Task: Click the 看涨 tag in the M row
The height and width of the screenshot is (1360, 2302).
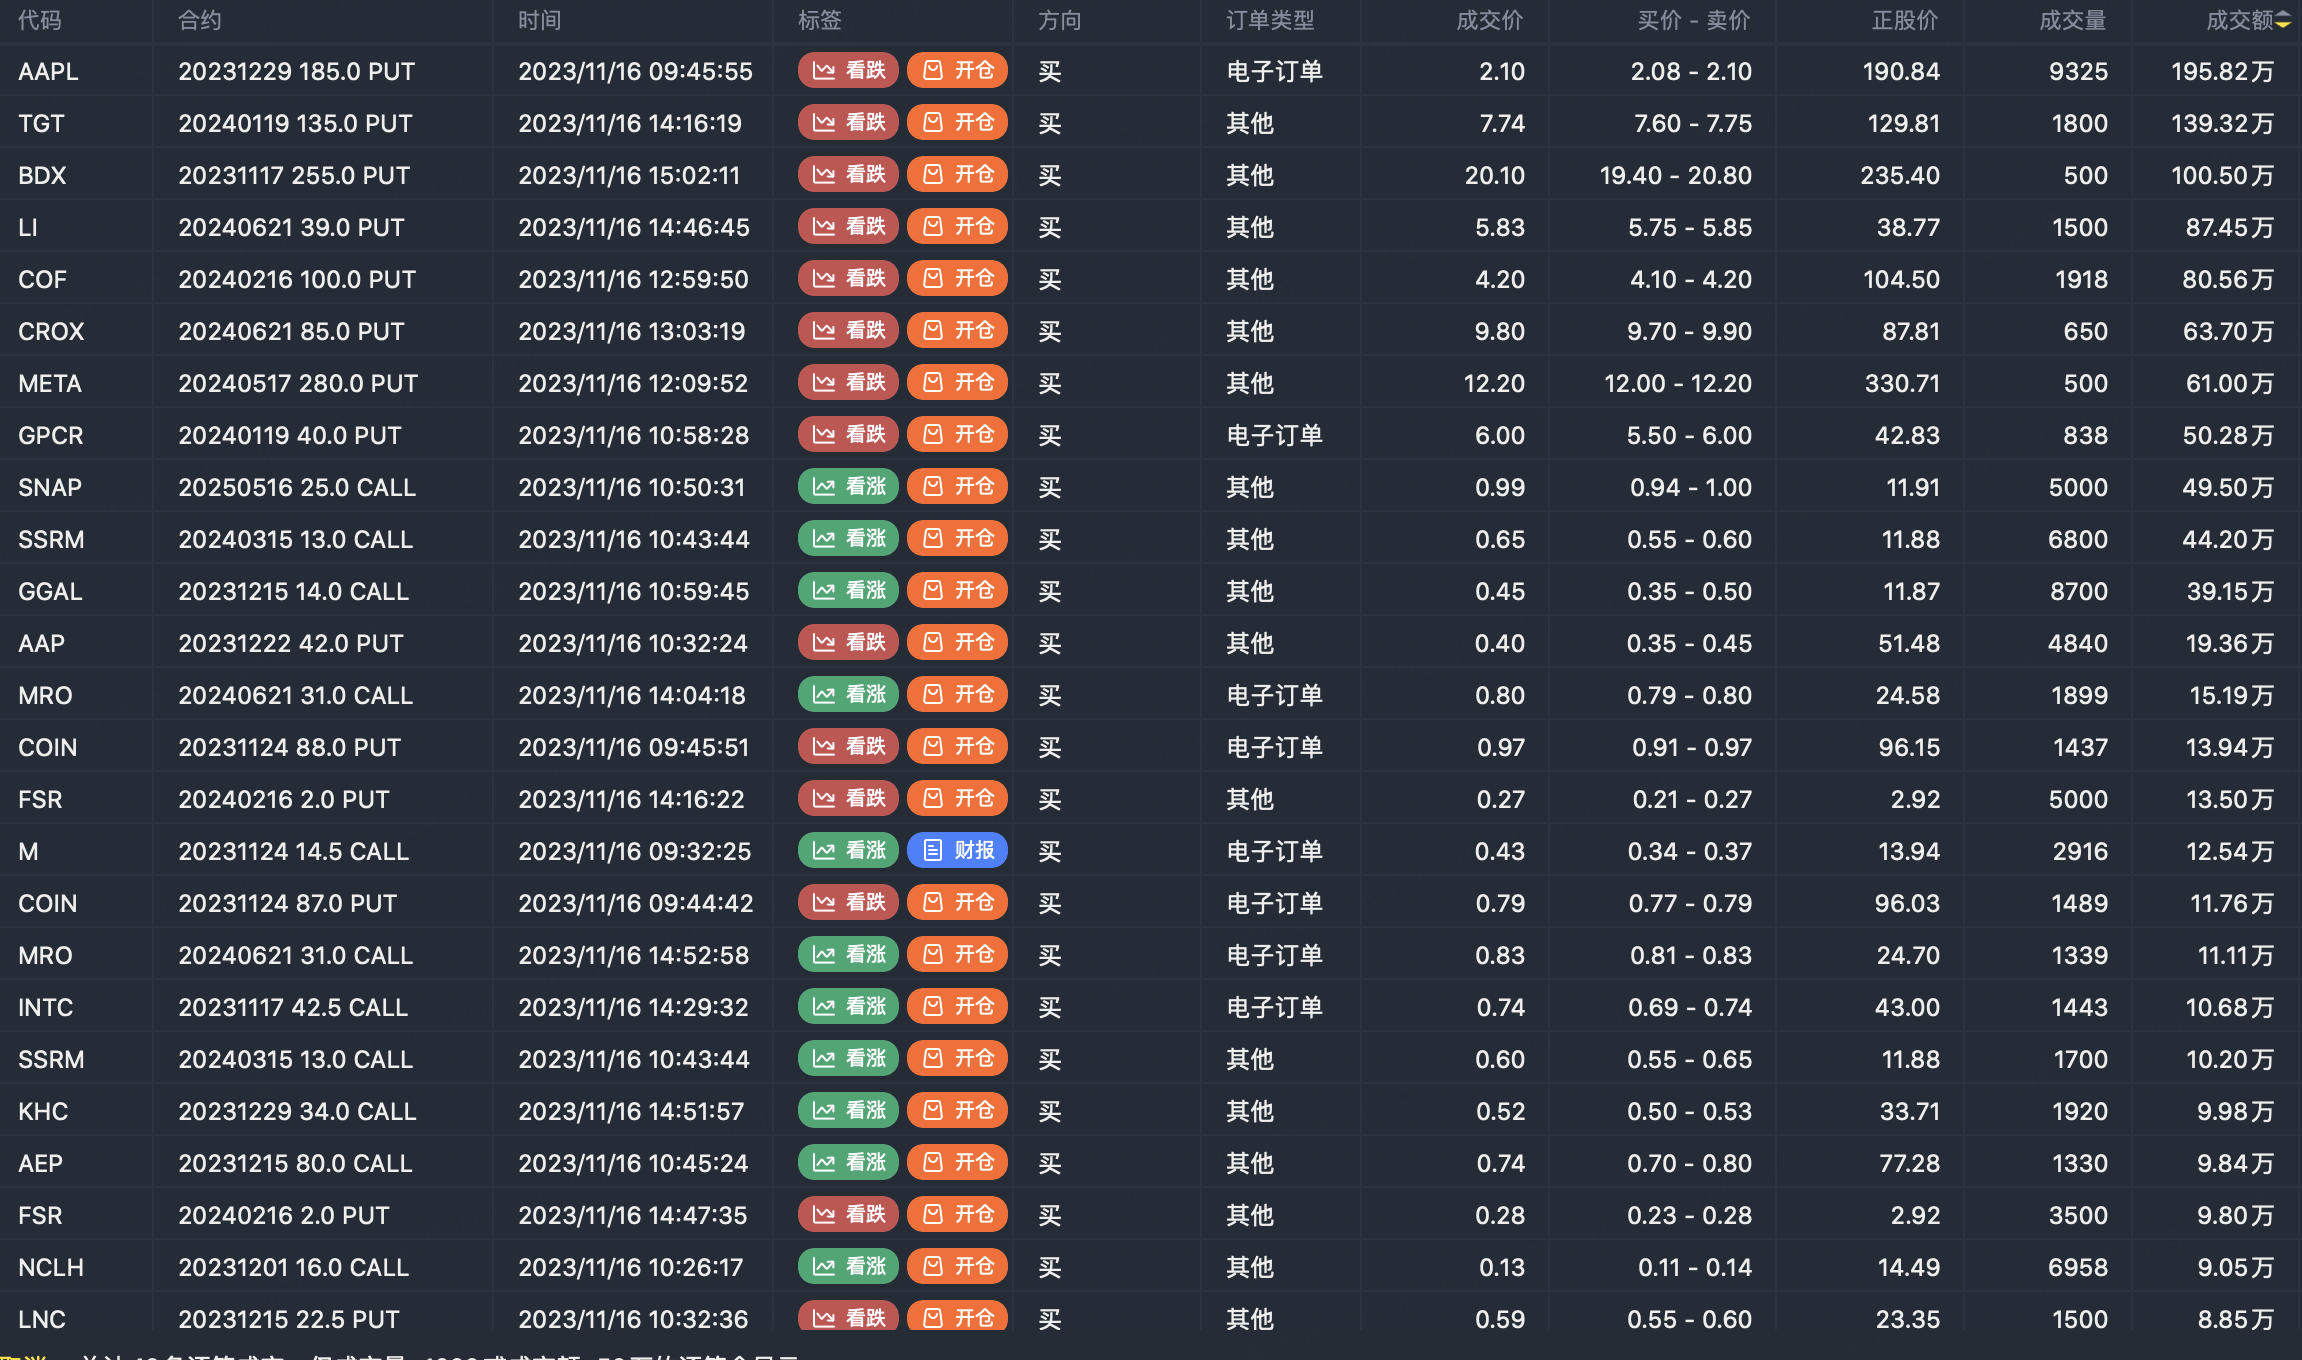Action: [x=848, y=850]
